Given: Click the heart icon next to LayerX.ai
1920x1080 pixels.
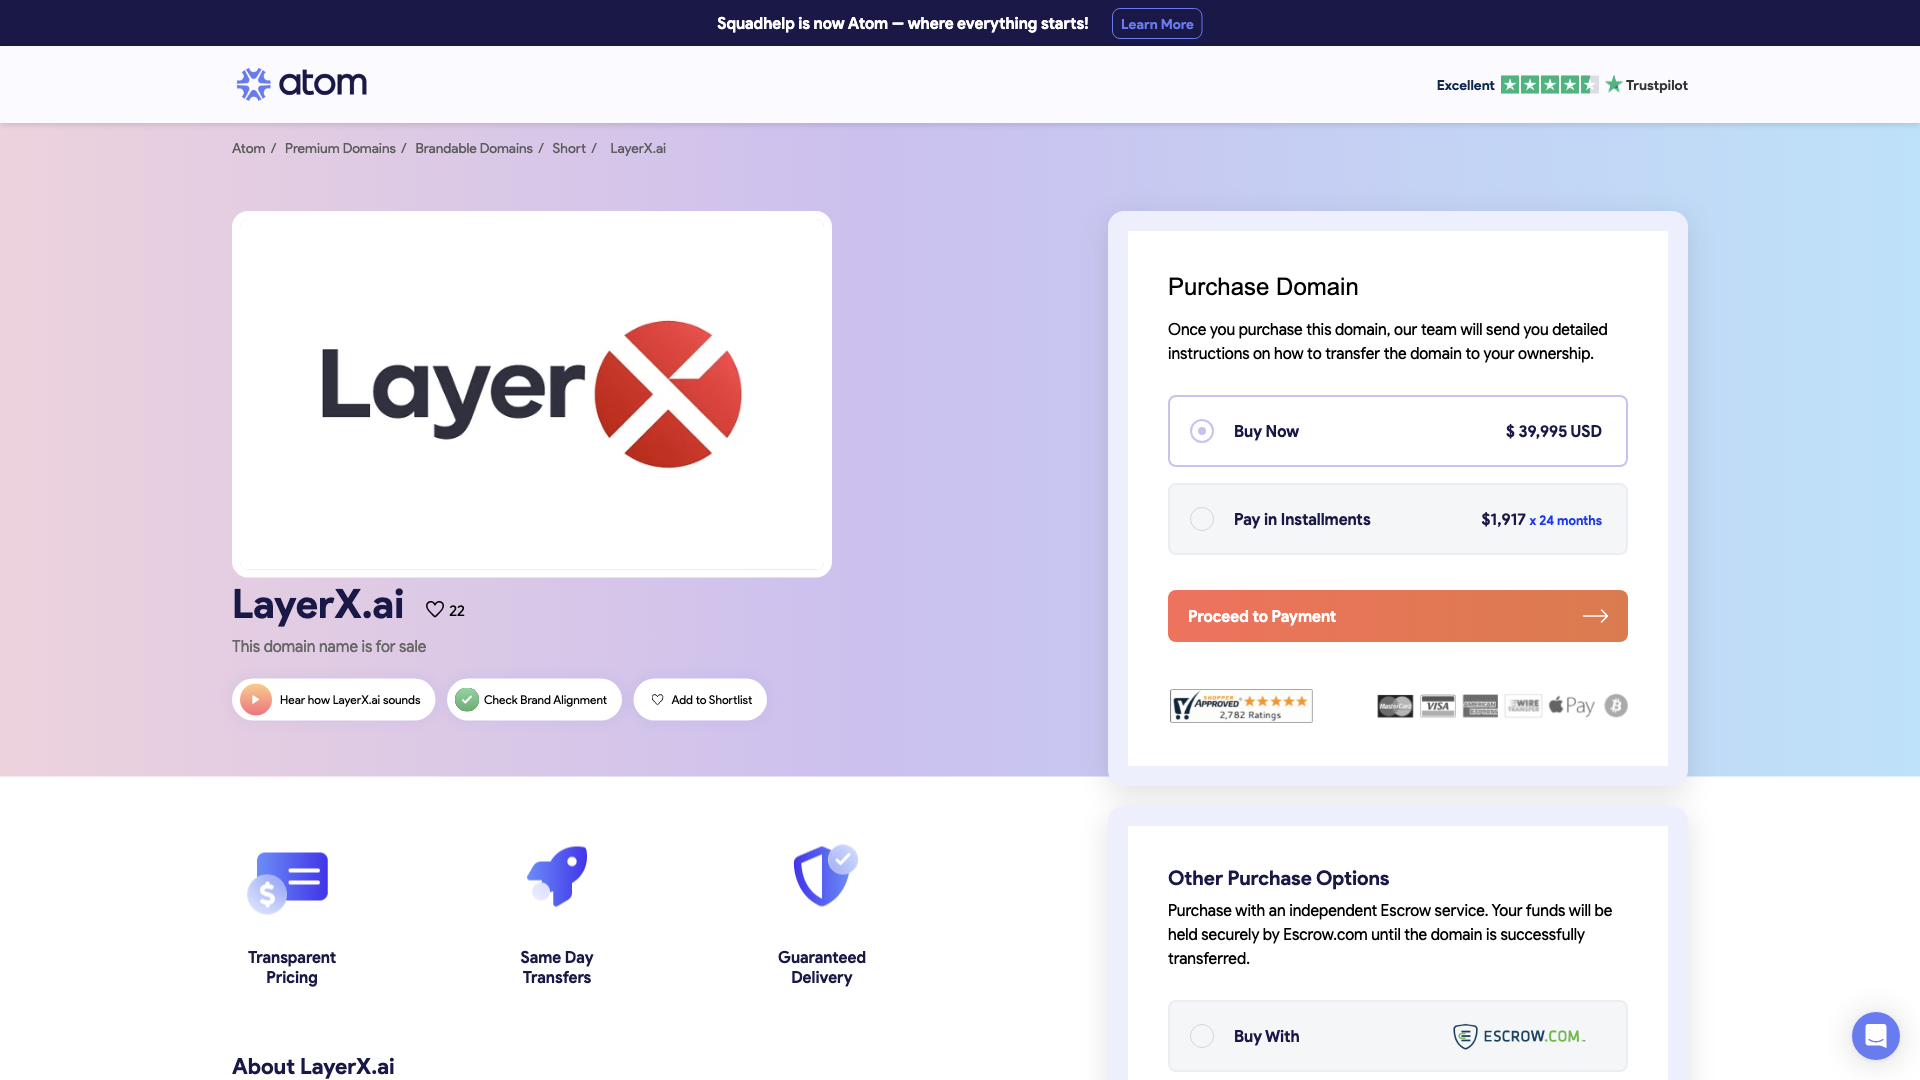Looking at the screenshot, I should click(435, 609).
